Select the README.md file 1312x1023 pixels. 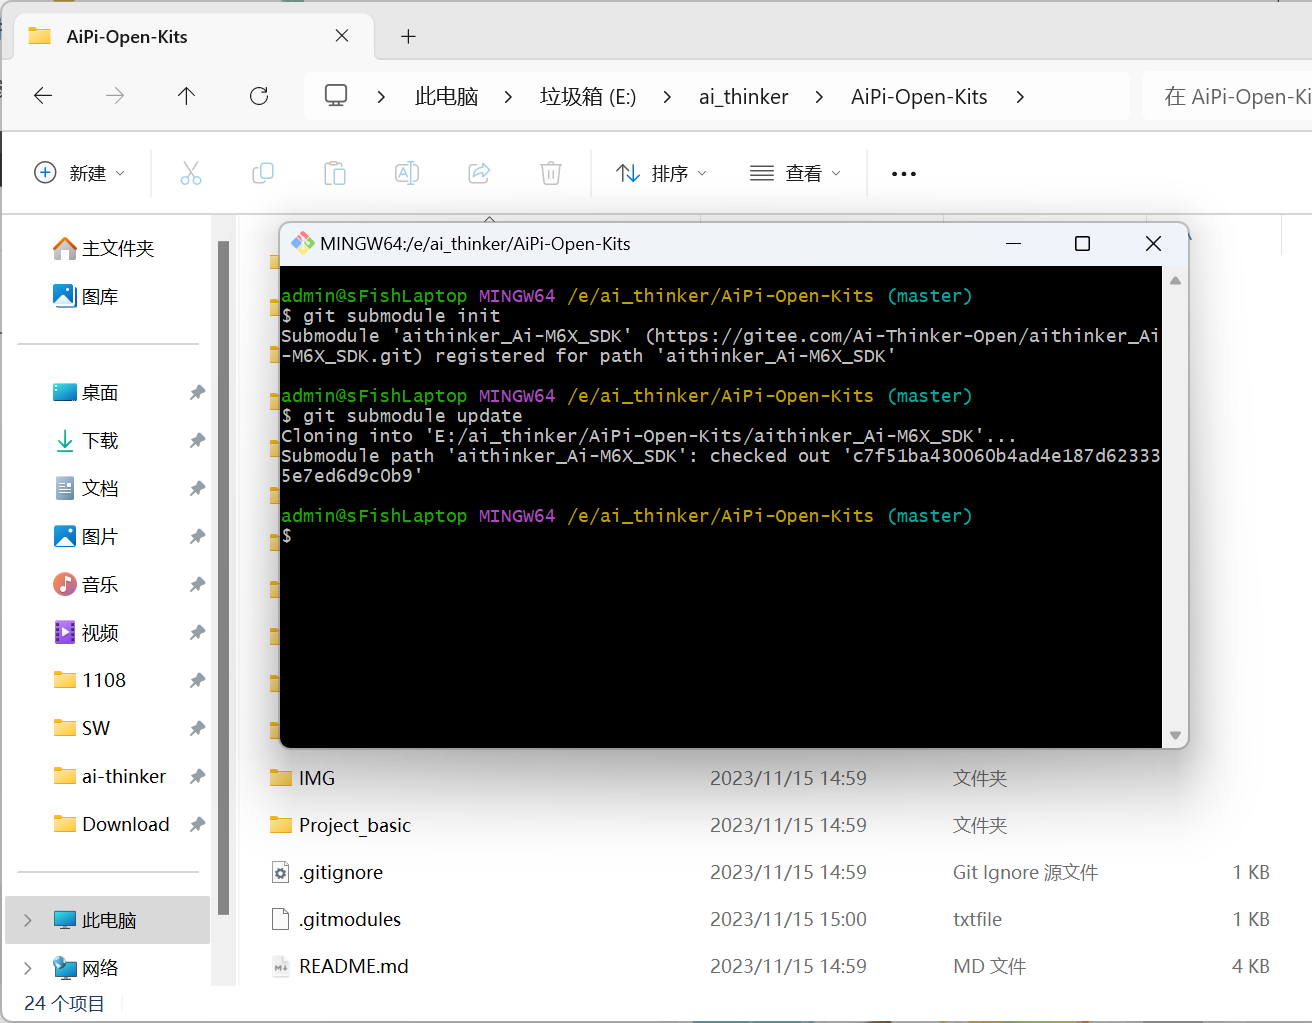coord(353,966)
